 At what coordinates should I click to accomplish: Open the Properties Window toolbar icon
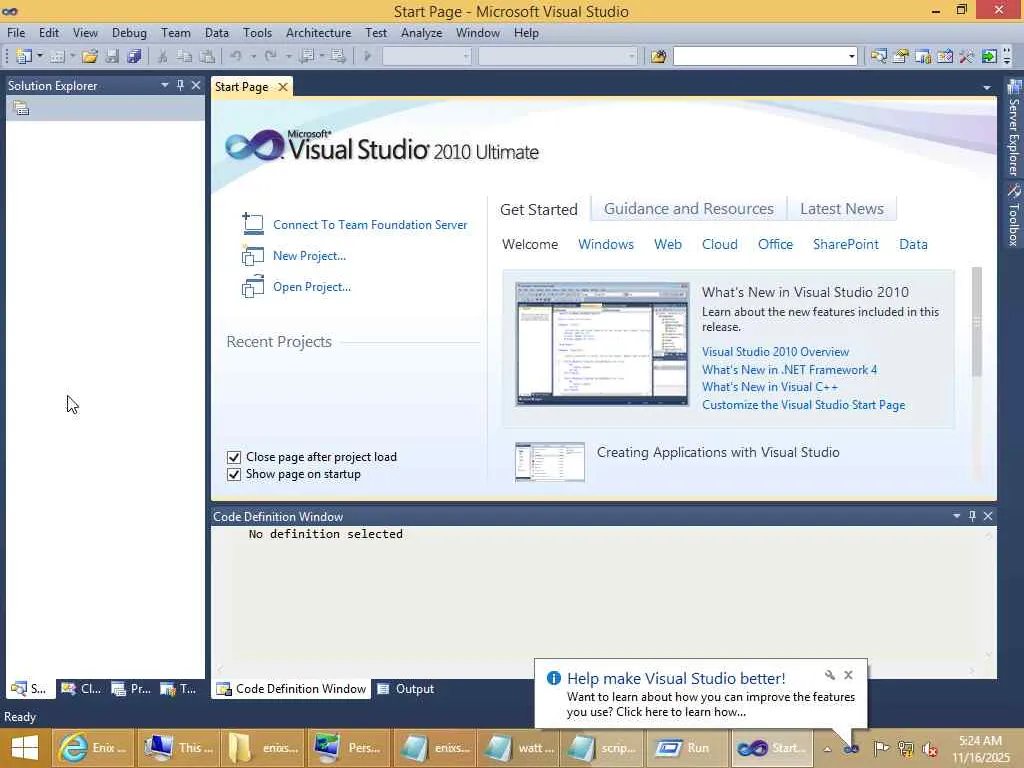(x=901, y=57)
